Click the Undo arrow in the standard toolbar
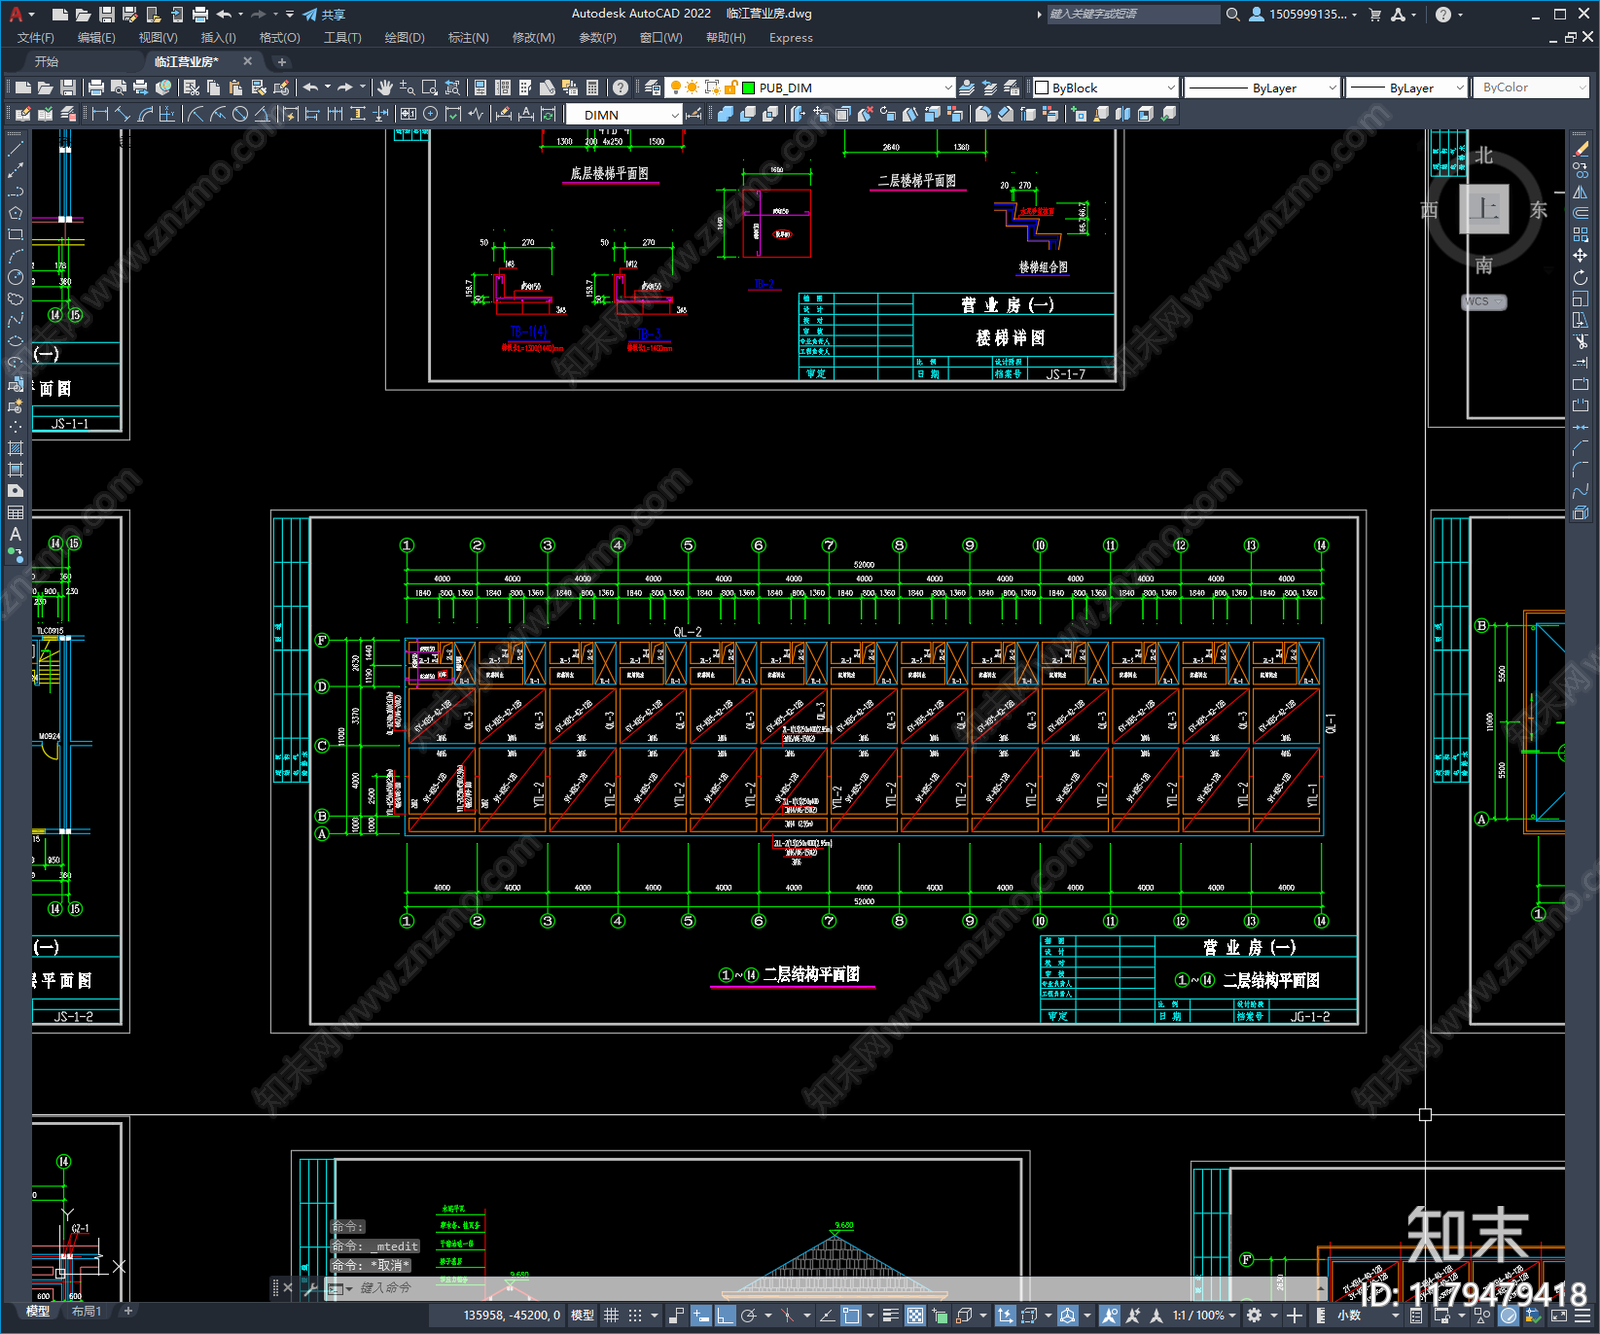The height and width of the screenshot is (1334, 1600). coord(311,88)
